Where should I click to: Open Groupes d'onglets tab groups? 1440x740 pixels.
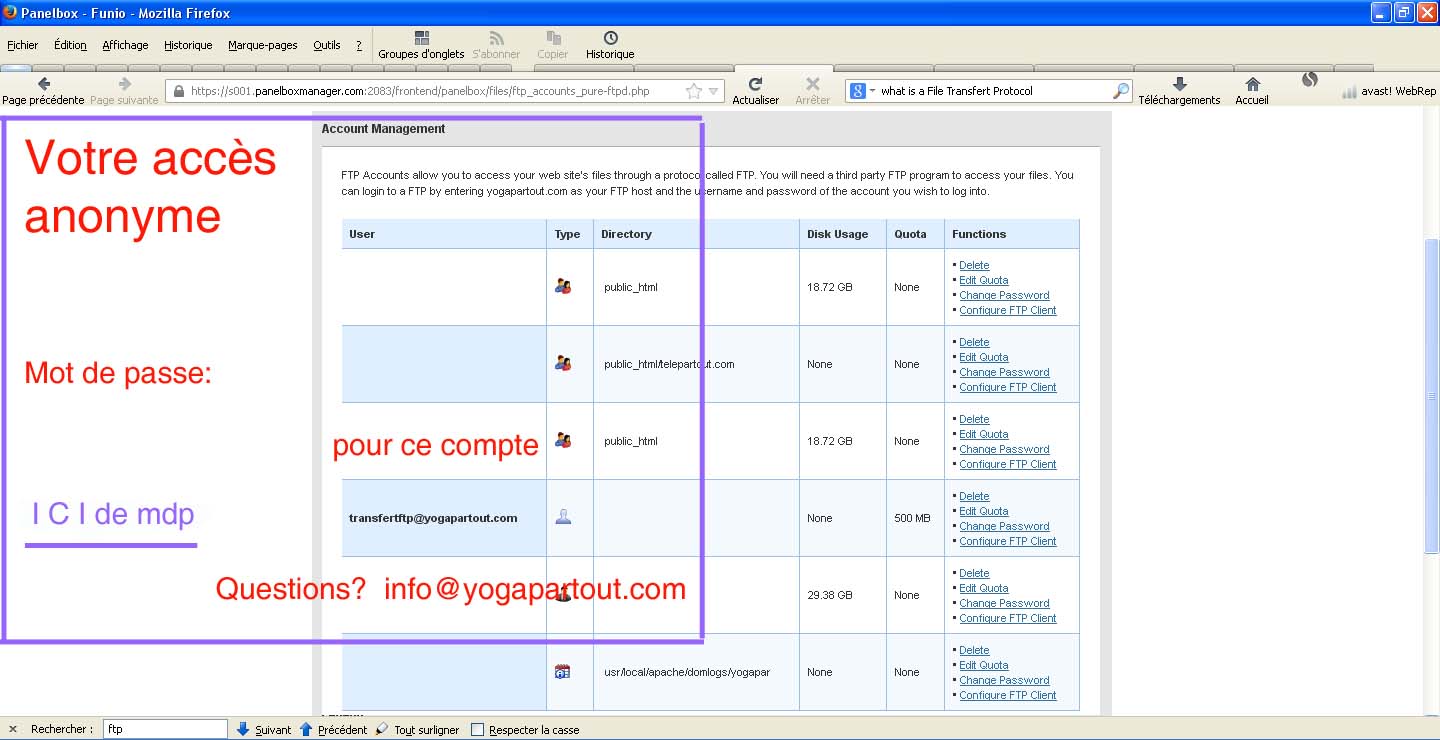tap(421, 39)
